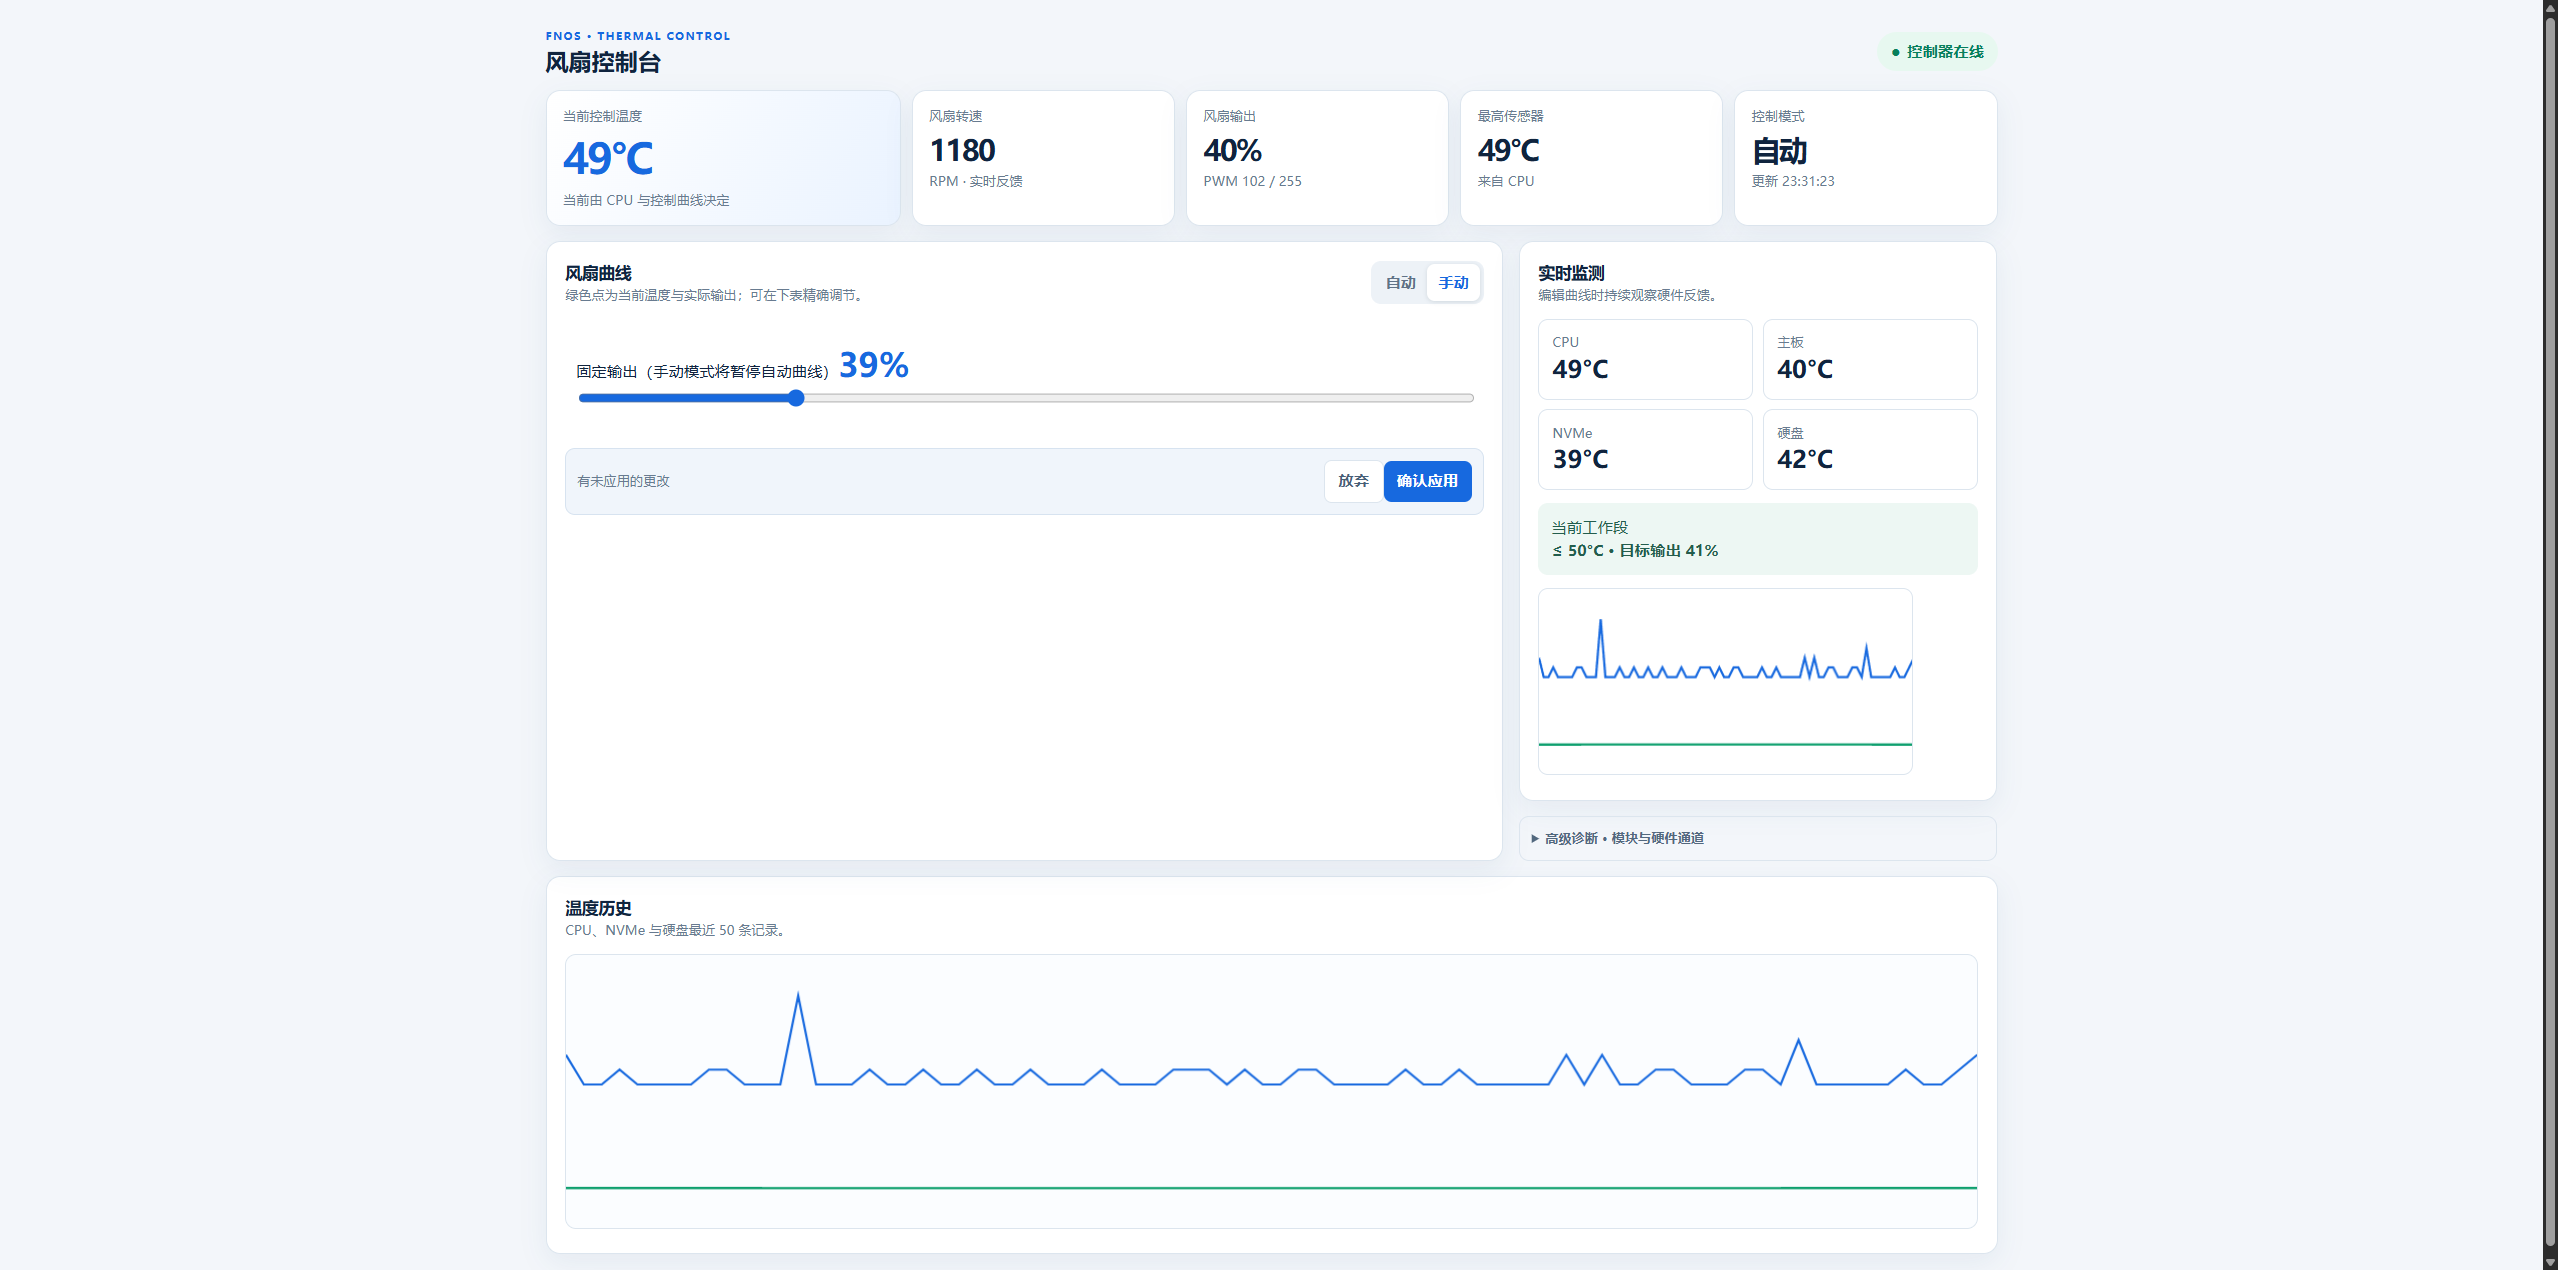Image resolution: width=2558 pixels, height=1270 pixels.
Task: Expand 高级诊断 模块与硬件通道 section
Action: pyautogui.click(x=1757, y=838)
